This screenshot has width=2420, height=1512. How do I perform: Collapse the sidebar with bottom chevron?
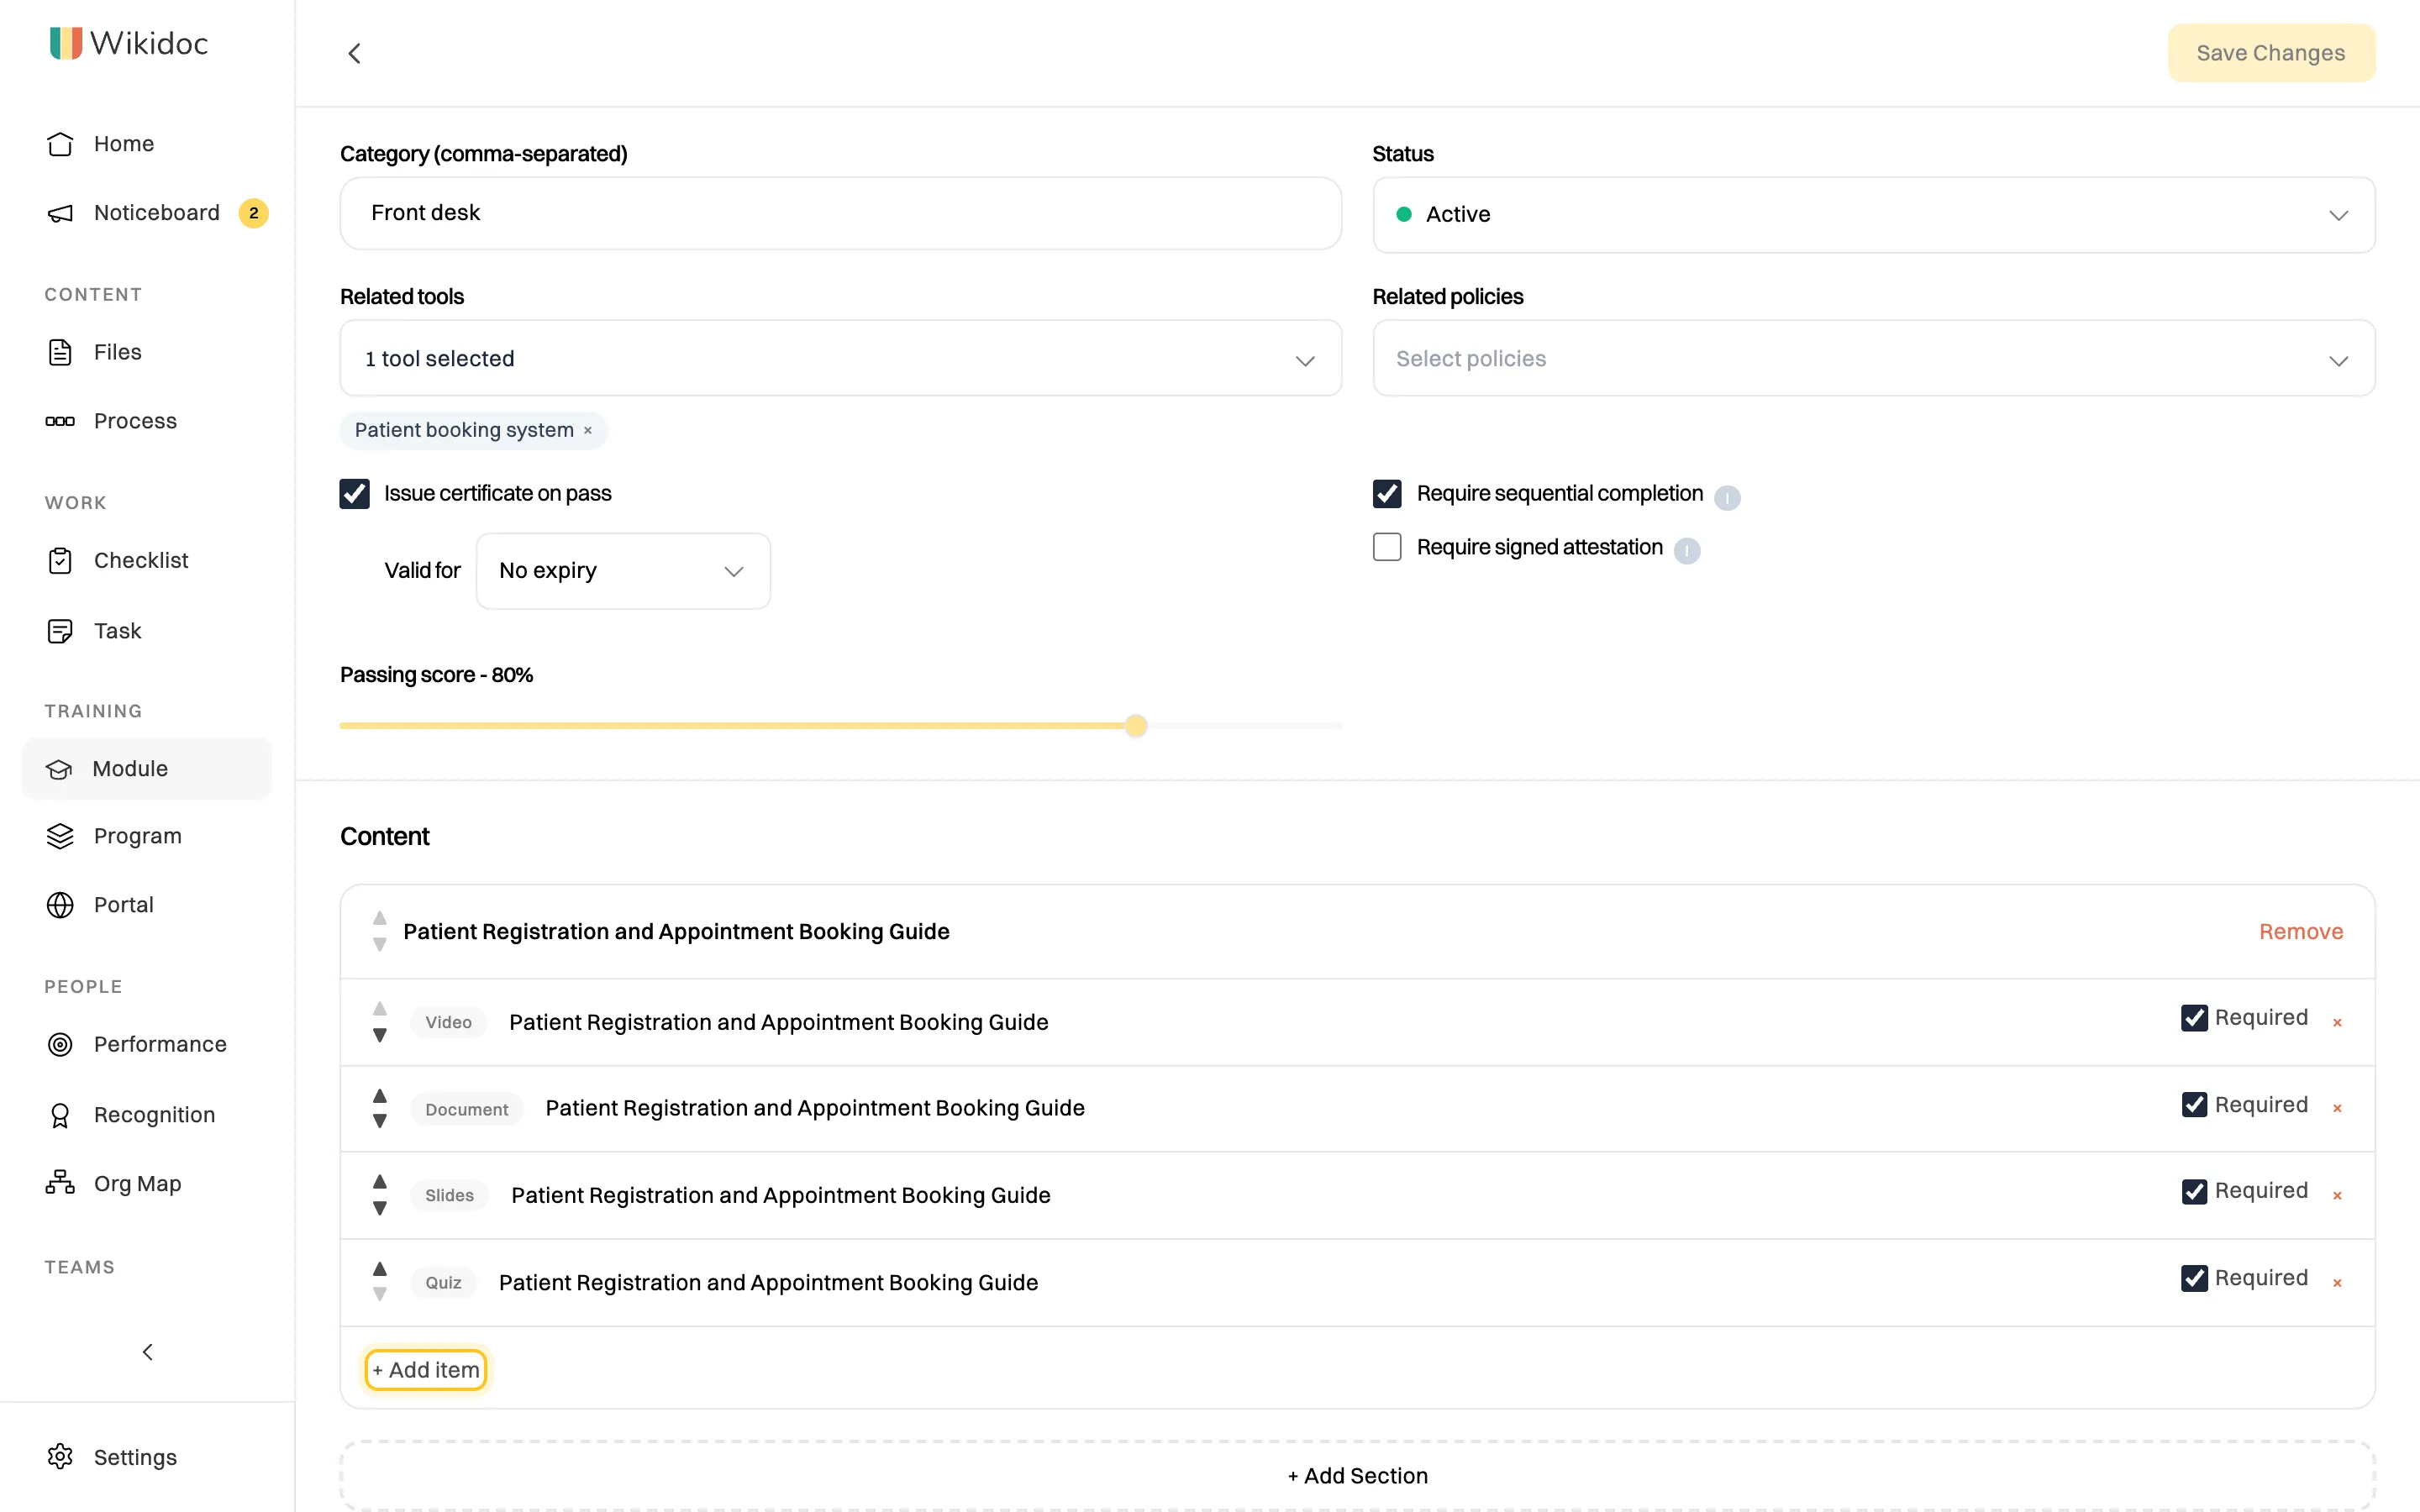pos(147,1352)
